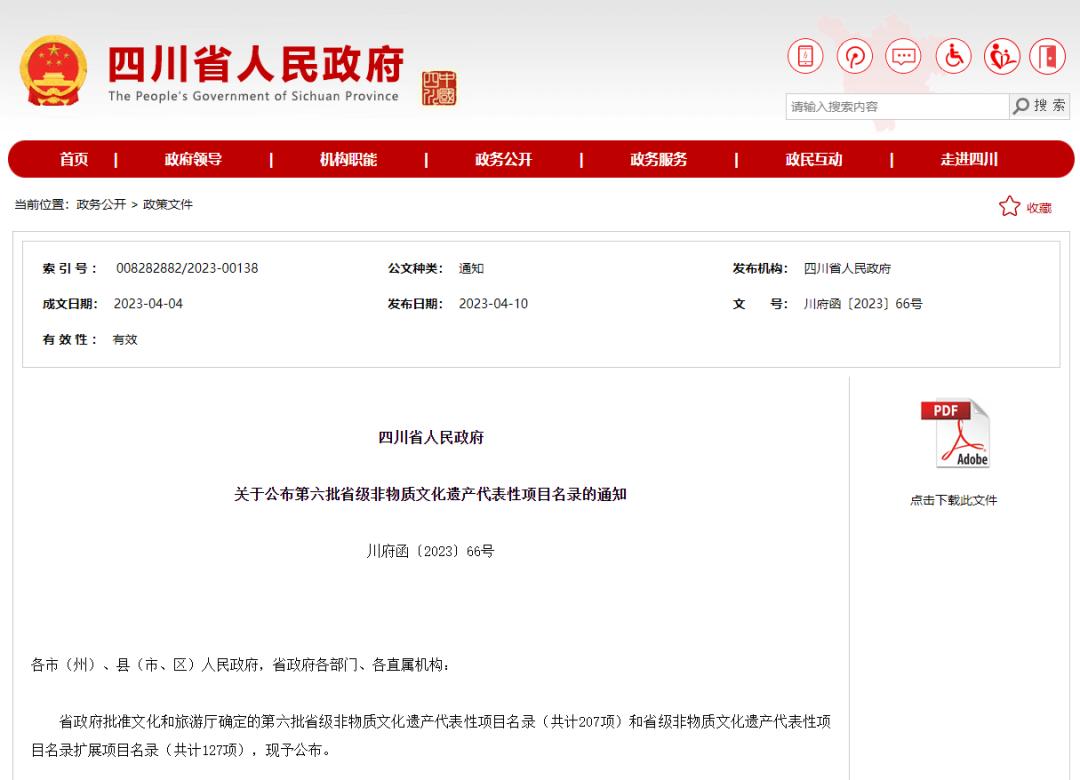Image resolution: width=1080 pixels, height=780 pixels.
Task: Click 政务公开 in the breadcrumb path
Action: tap(101, 205)
